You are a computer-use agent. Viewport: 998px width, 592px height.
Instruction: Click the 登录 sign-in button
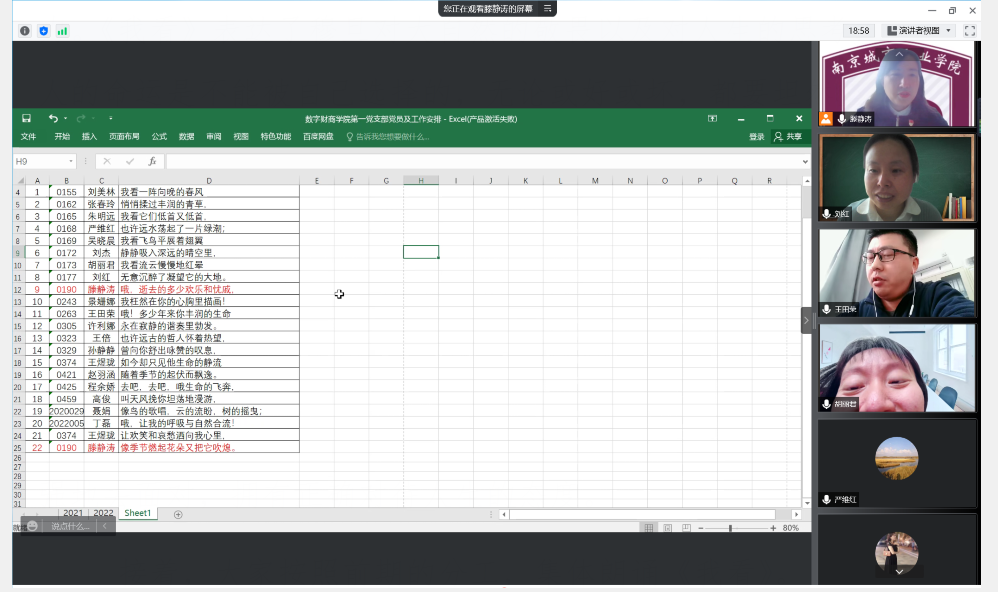click(757, 137)
